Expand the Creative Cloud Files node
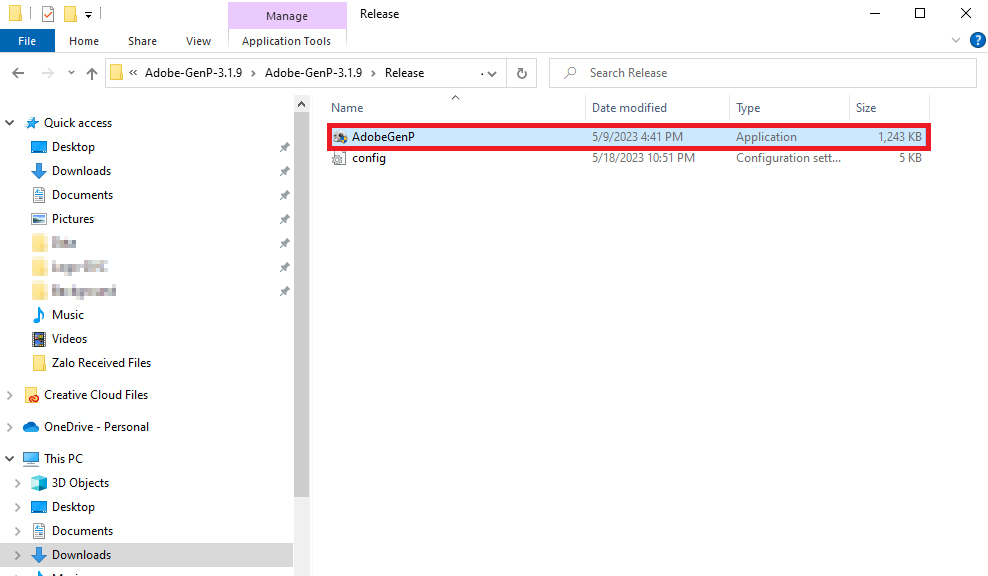 (x=9, y=395)
